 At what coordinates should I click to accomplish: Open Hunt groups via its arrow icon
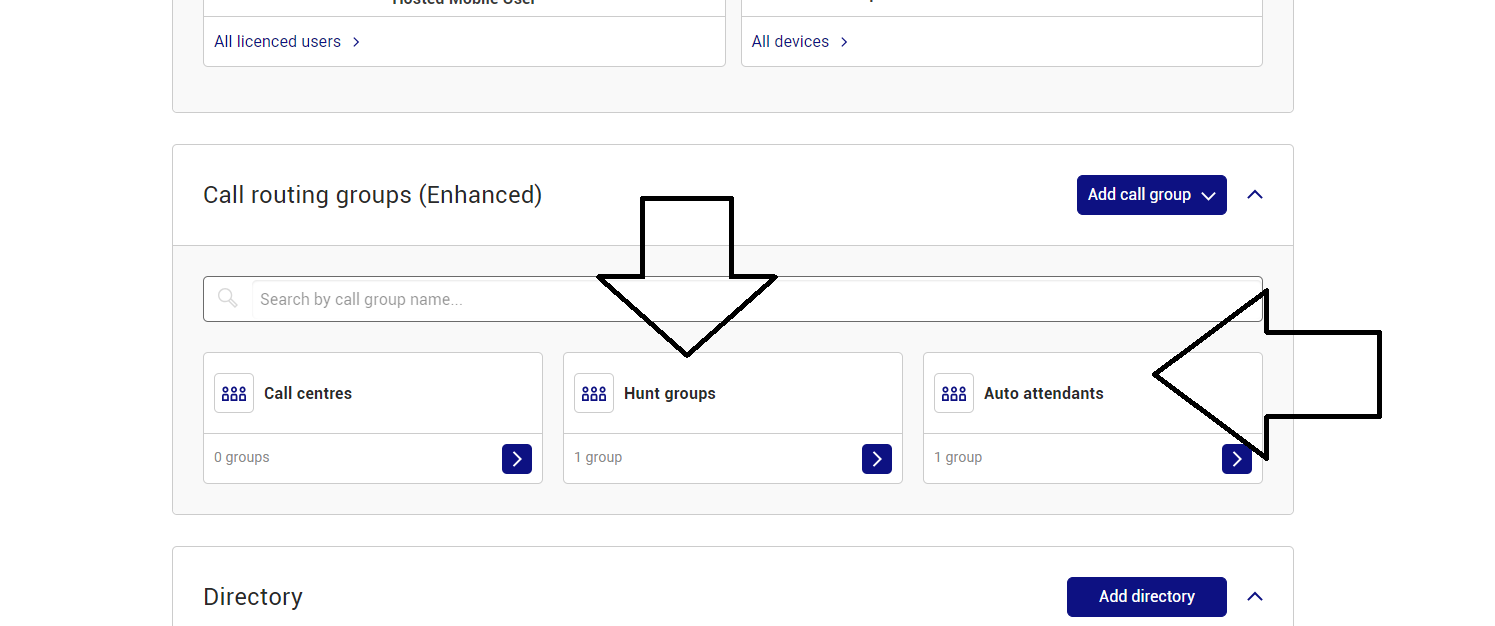coord(877,458)
